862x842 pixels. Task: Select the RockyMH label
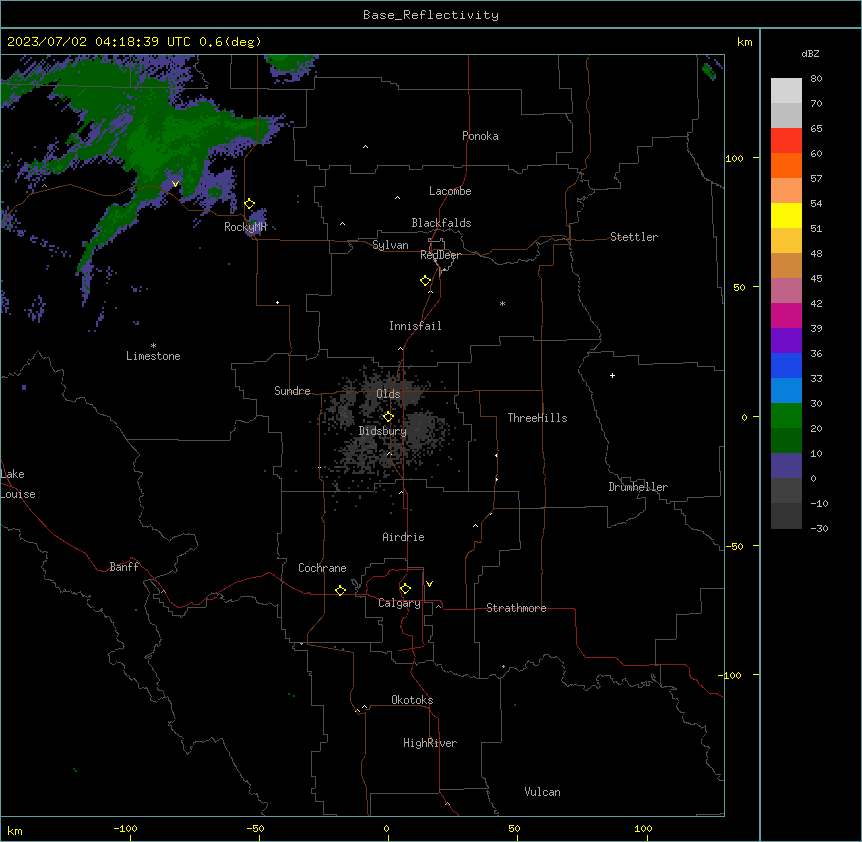click(245, 227)
